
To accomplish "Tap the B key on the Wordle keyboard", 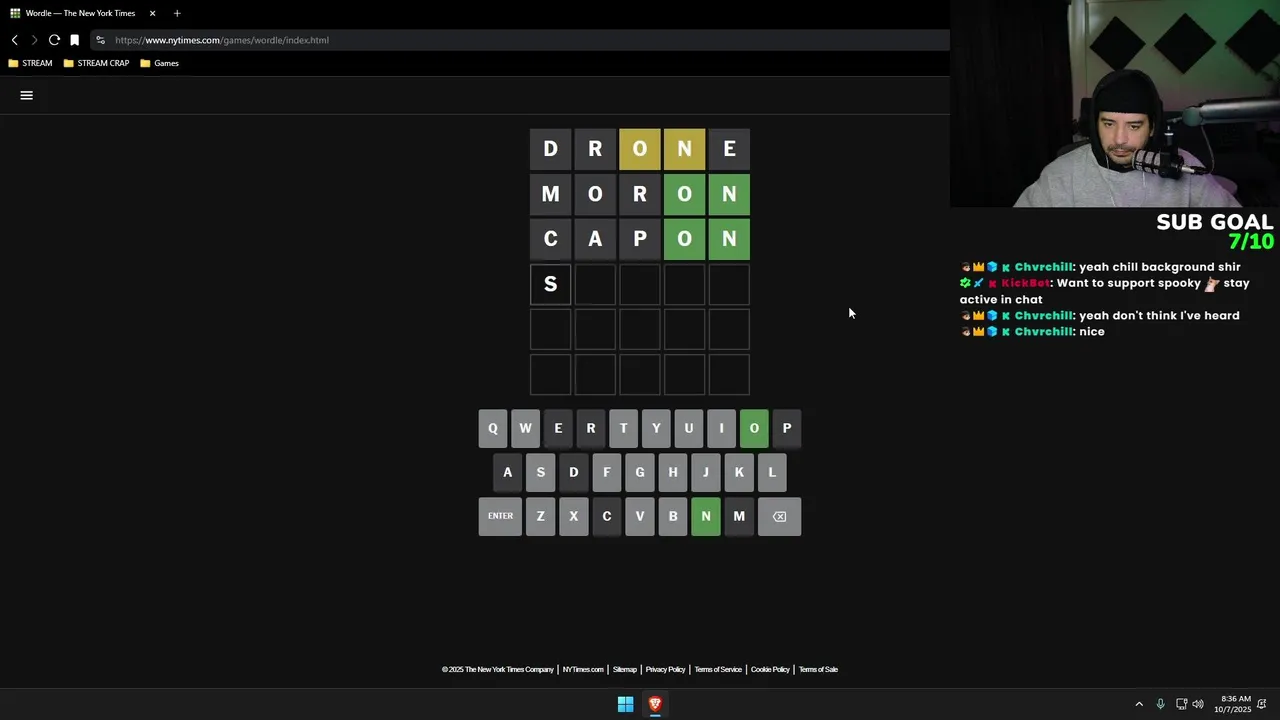I will coord(673,516).
